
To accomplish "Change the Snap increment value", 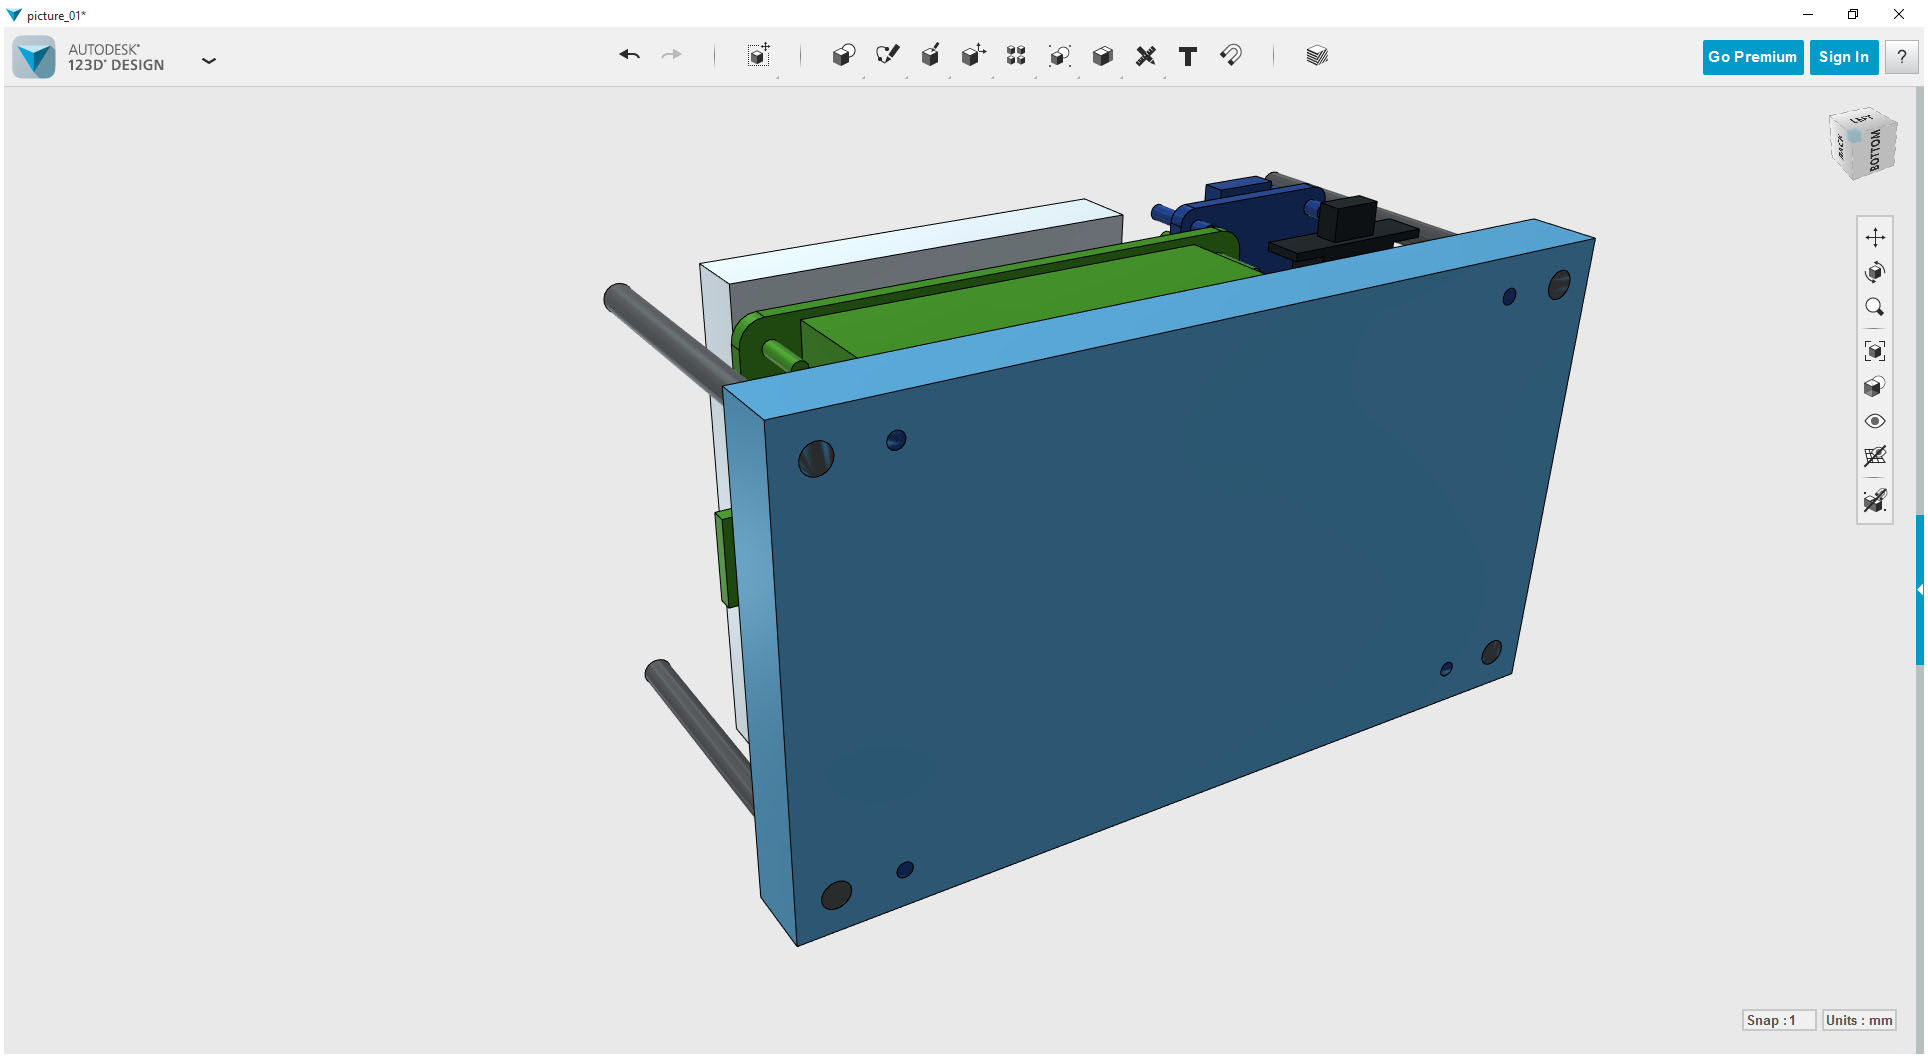I will (1778, 1020).
